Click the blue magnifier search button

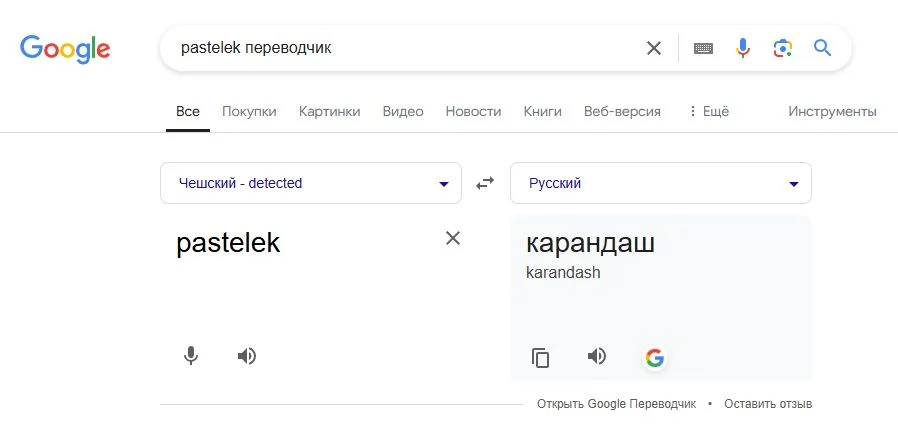tap(823, 48)
